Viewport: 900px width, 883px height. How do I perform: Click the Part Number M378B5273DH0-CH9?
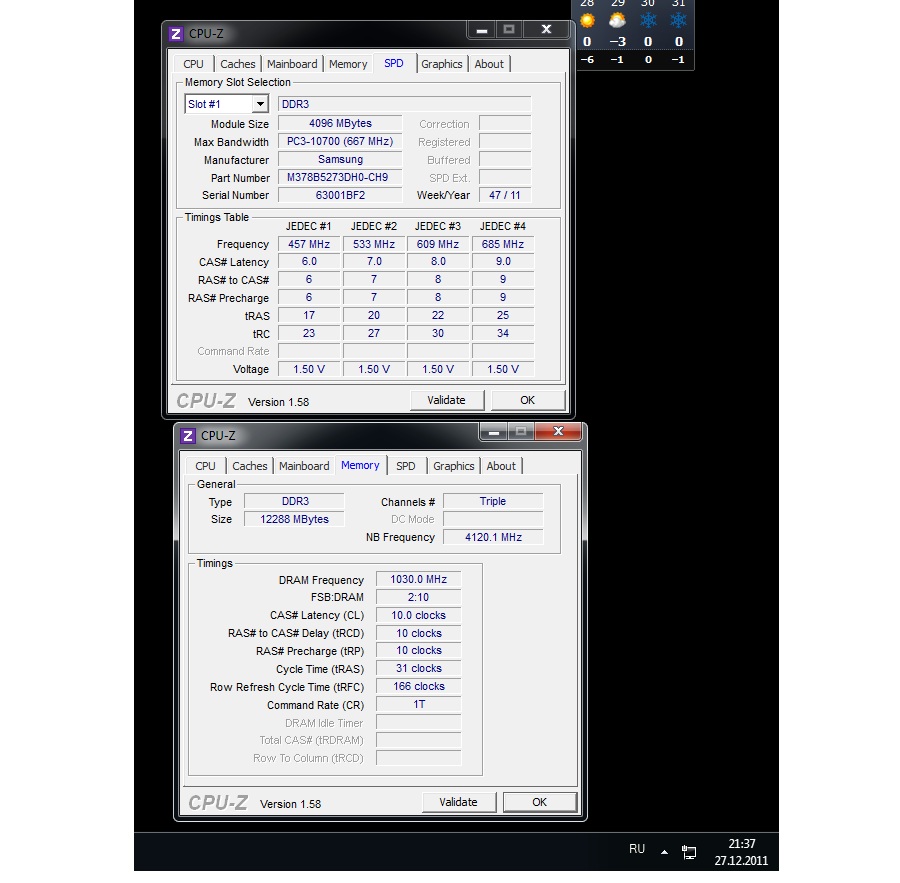(340, 177)
